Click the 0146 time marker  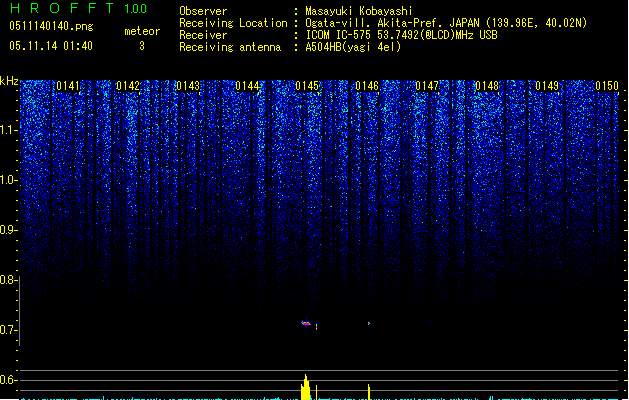point(367,86)
